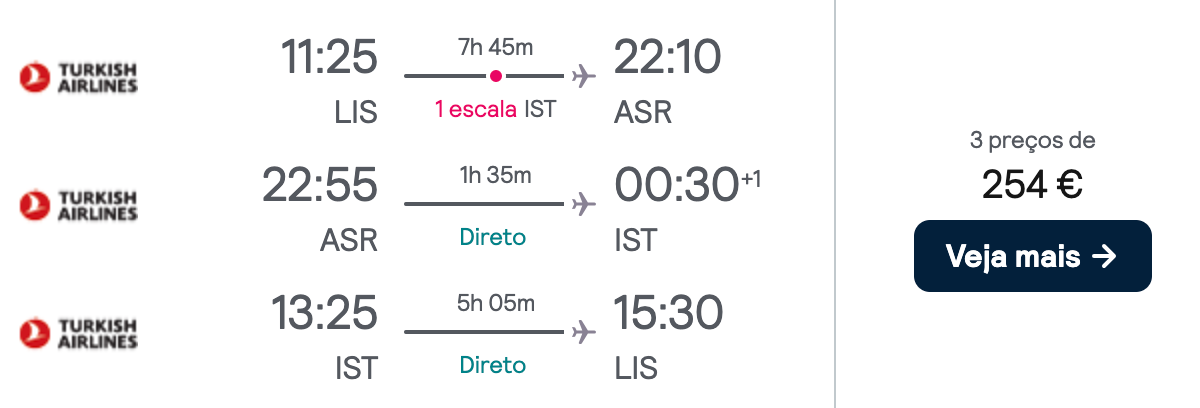Click Turkish Airlines logo on LIS–ASR flight
This screenshot has height=408, width=1200.
click(x=79, y=77)
